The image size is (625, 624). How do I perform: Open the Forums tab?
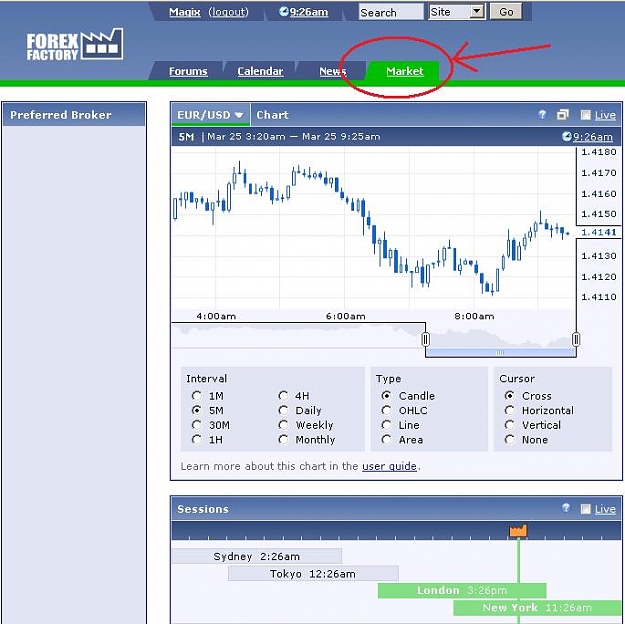click(x=188, y=71)
